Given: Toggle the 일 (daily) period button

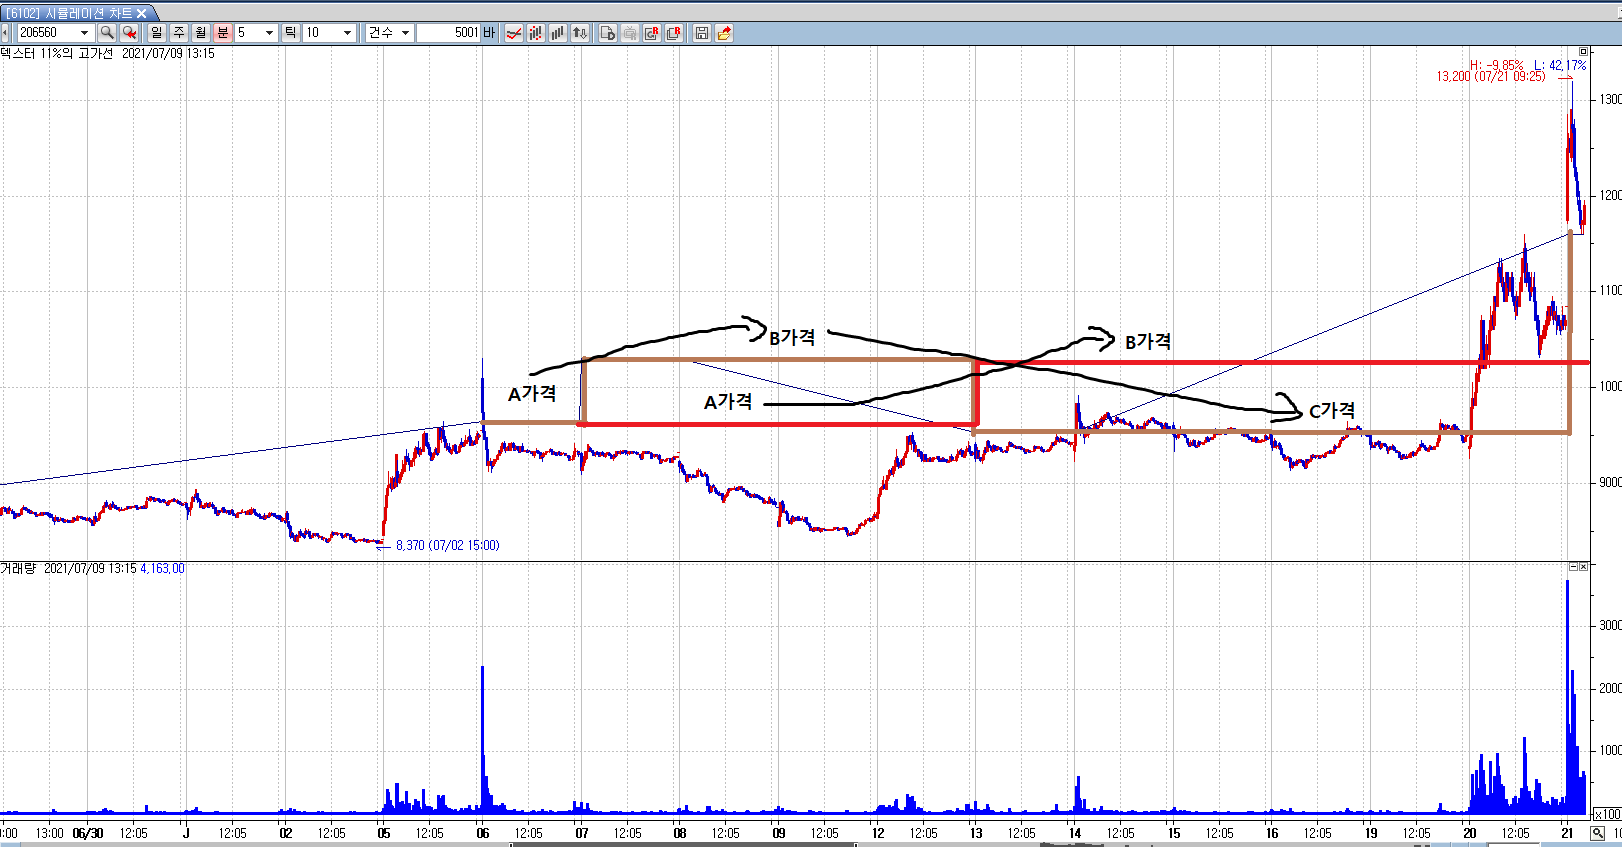Looking at the screenshot, I should coord(157,33).
